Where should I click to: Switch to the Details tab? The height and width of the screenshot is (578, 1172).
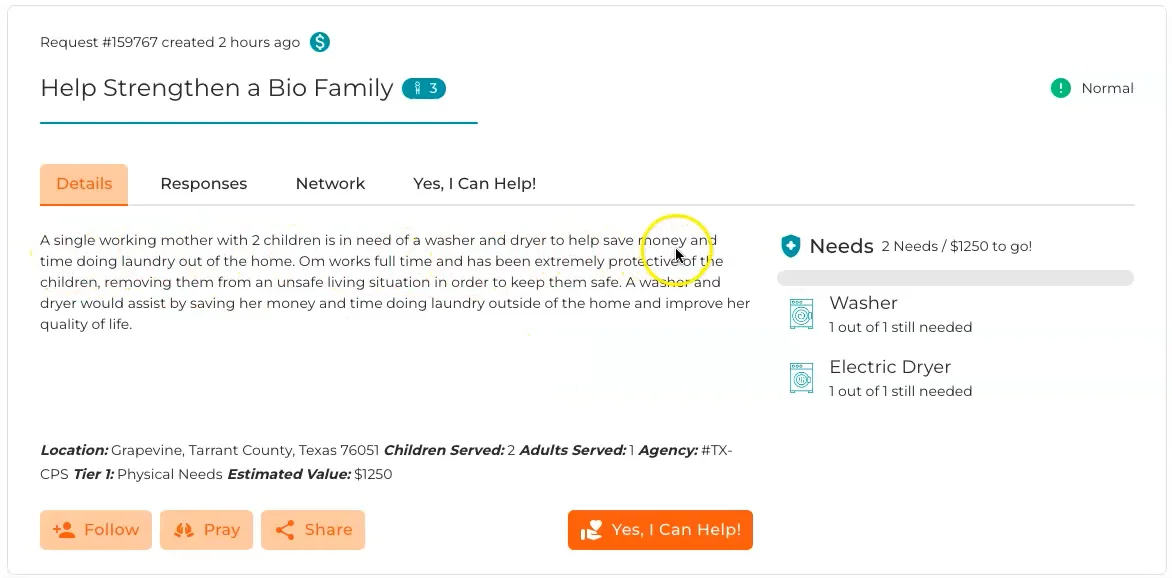tap(84, 184)
